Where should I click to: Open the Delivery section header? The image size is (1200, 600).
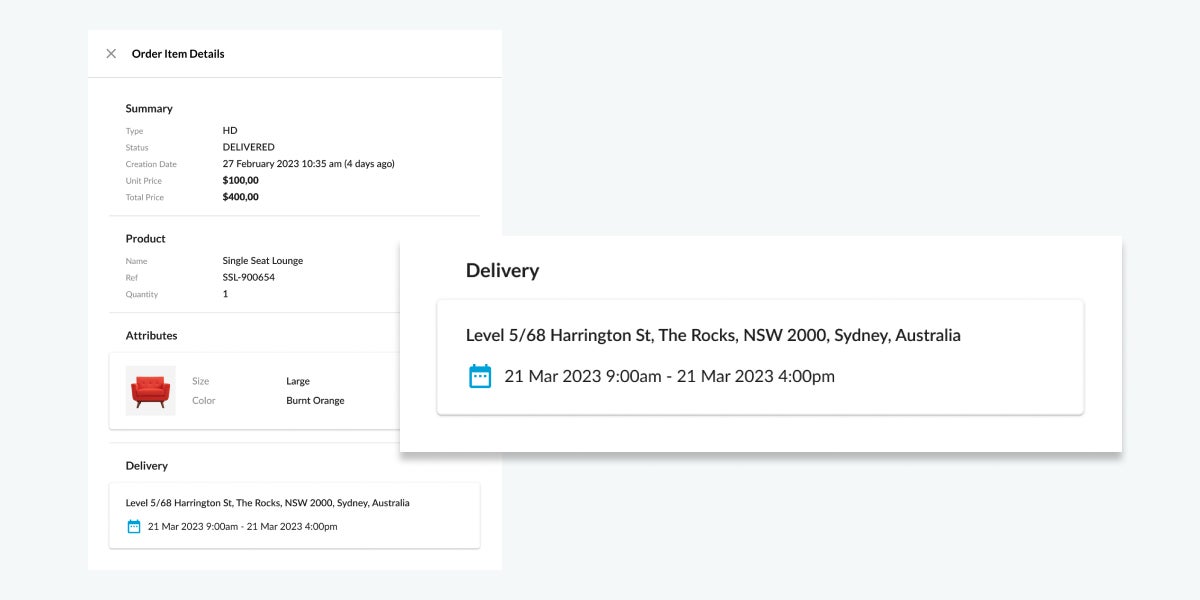tap(147, 465)
